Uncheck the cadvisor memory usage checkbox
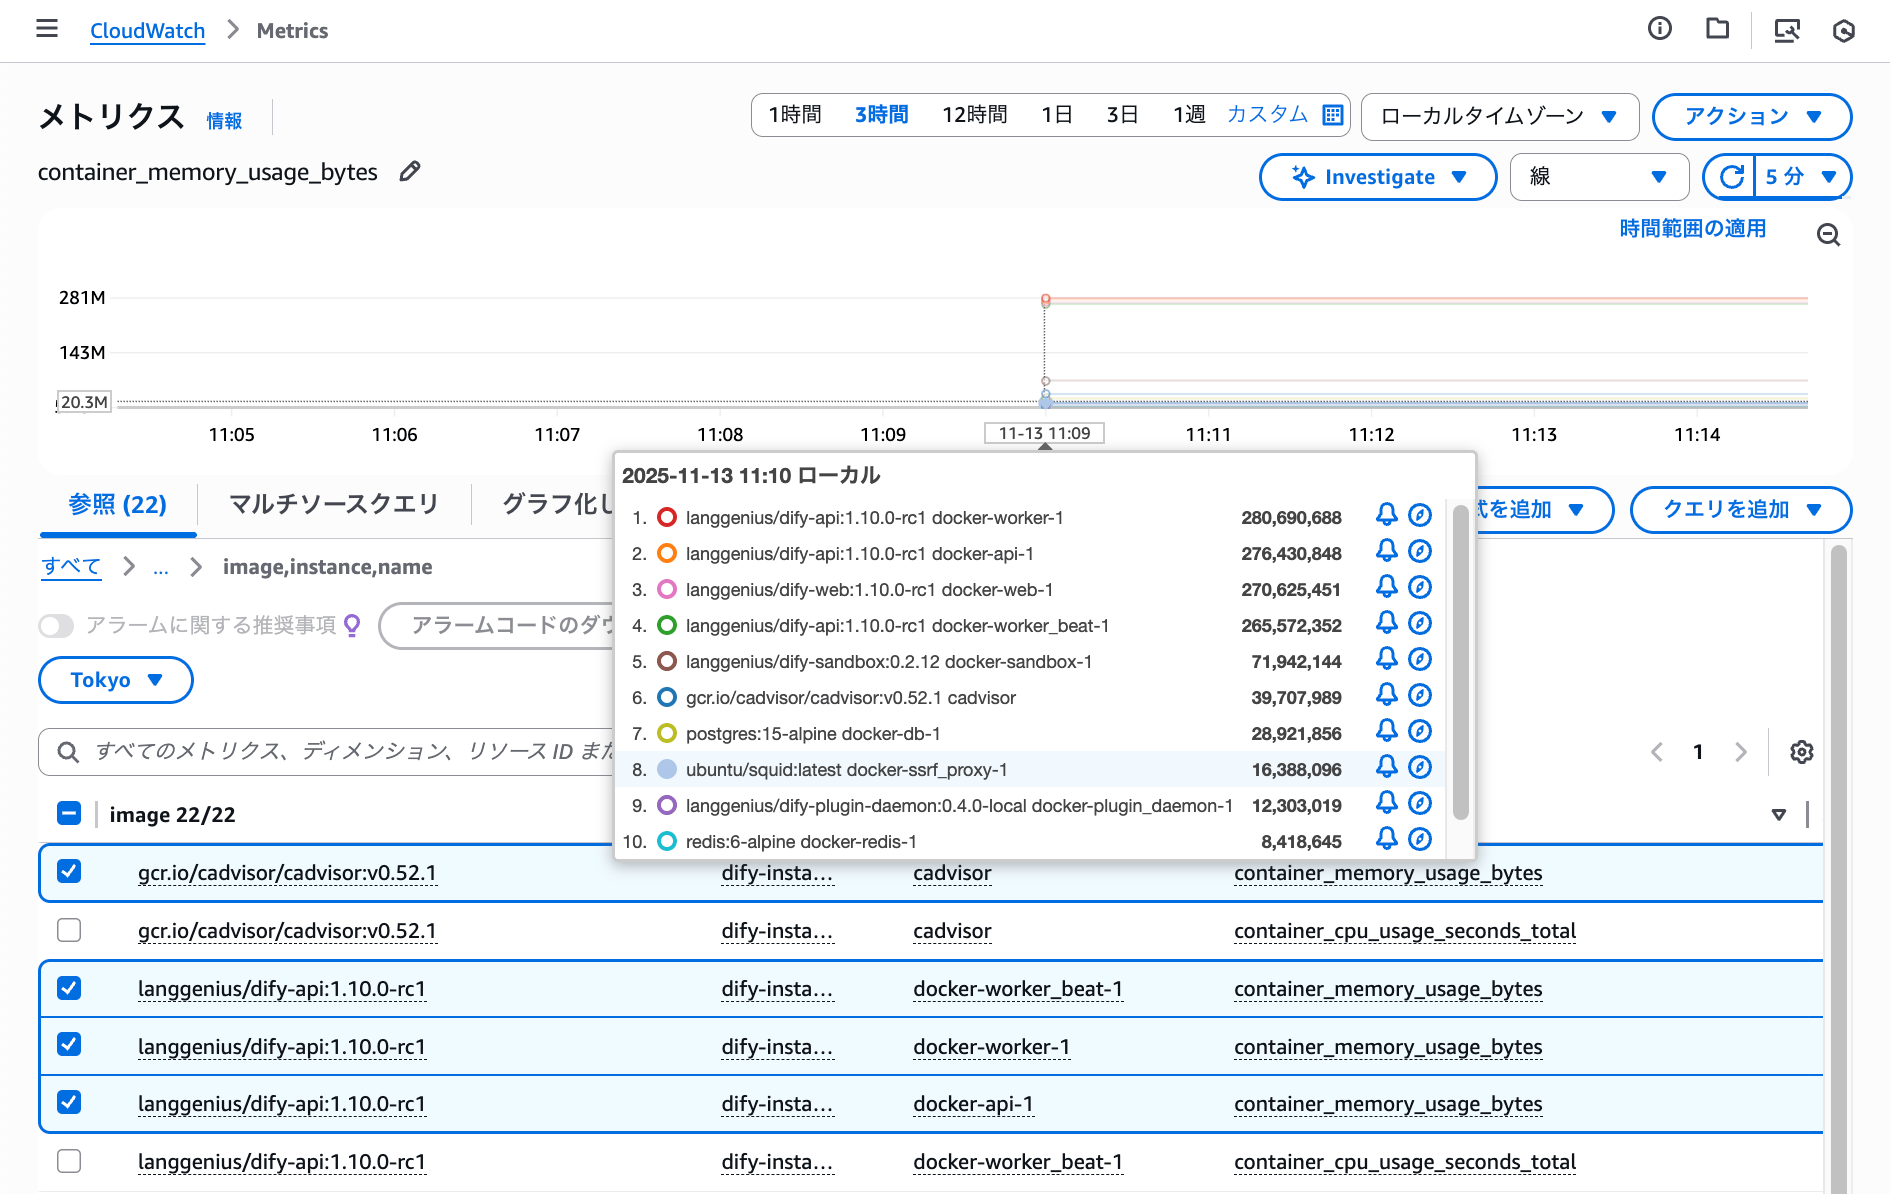1890x1194 pixels. (x=69, y=872)
